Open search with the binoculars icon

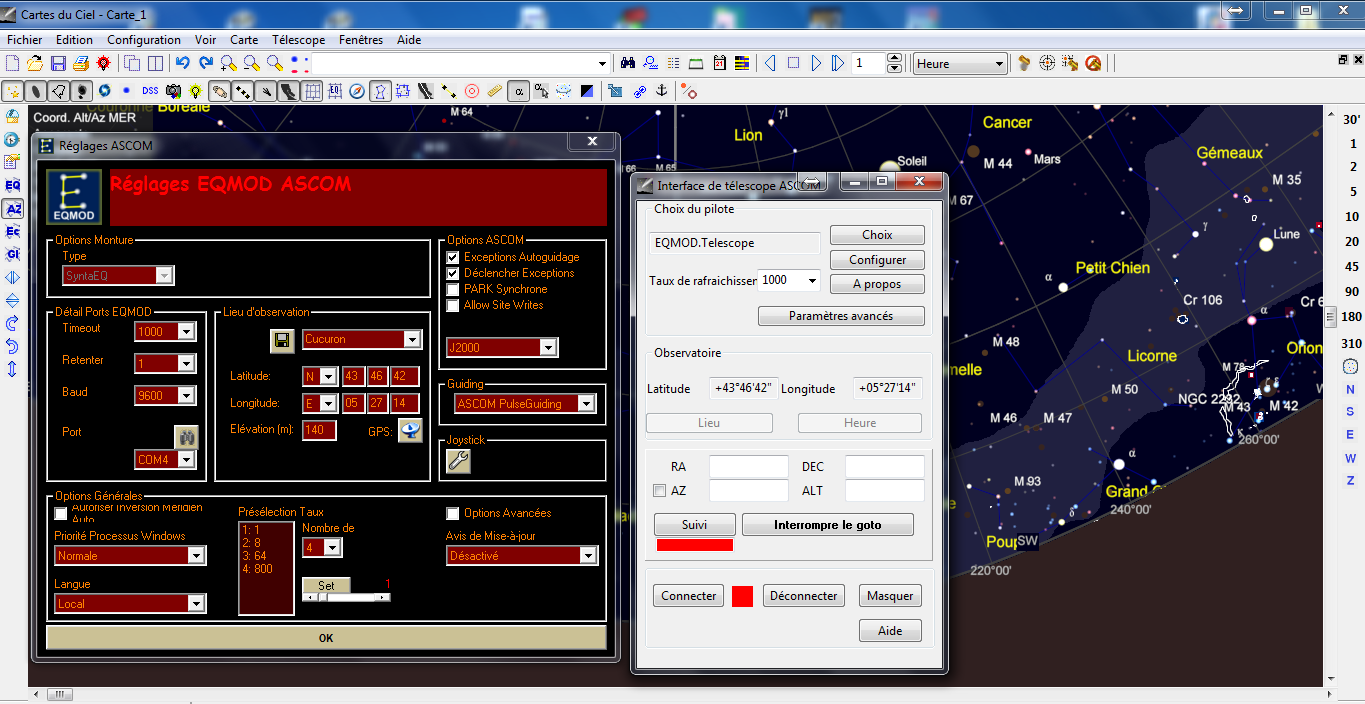point(628,63)
